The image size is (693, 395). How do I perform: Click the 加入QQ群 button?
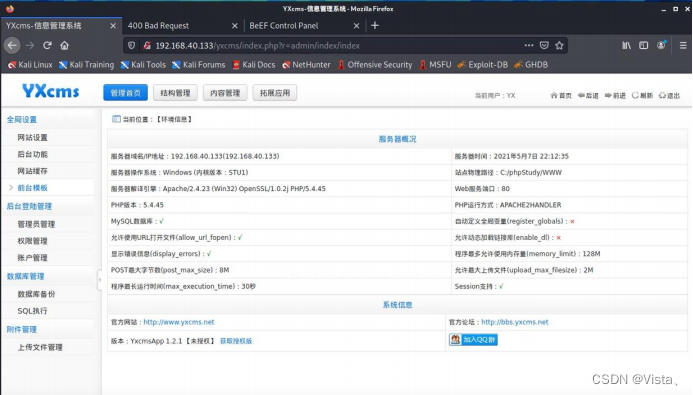tap(473, 339)
